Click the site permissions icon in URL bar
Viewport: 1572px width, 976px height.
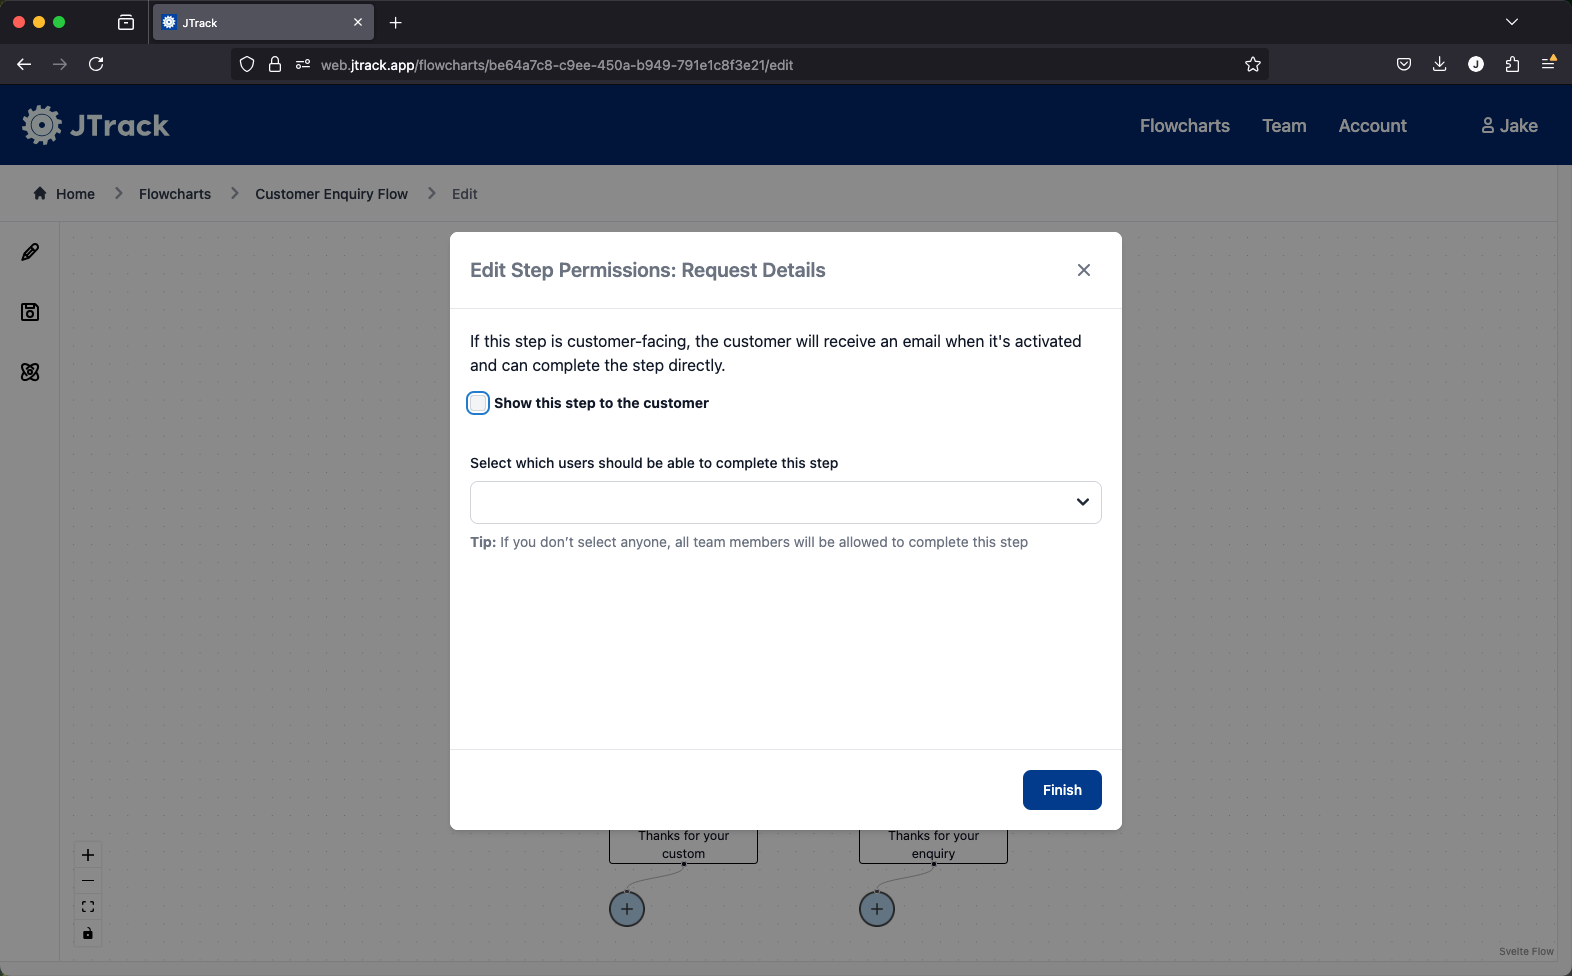coord(303,64)
